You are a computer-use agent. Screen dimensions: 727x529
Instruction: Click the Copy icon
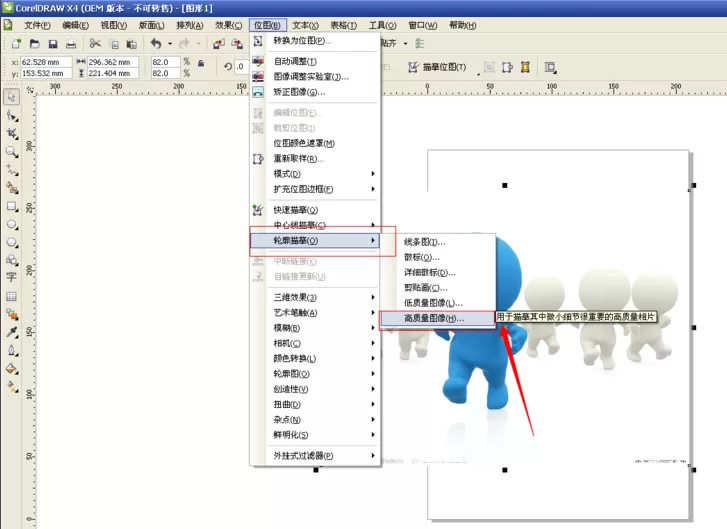pos(114,44)
